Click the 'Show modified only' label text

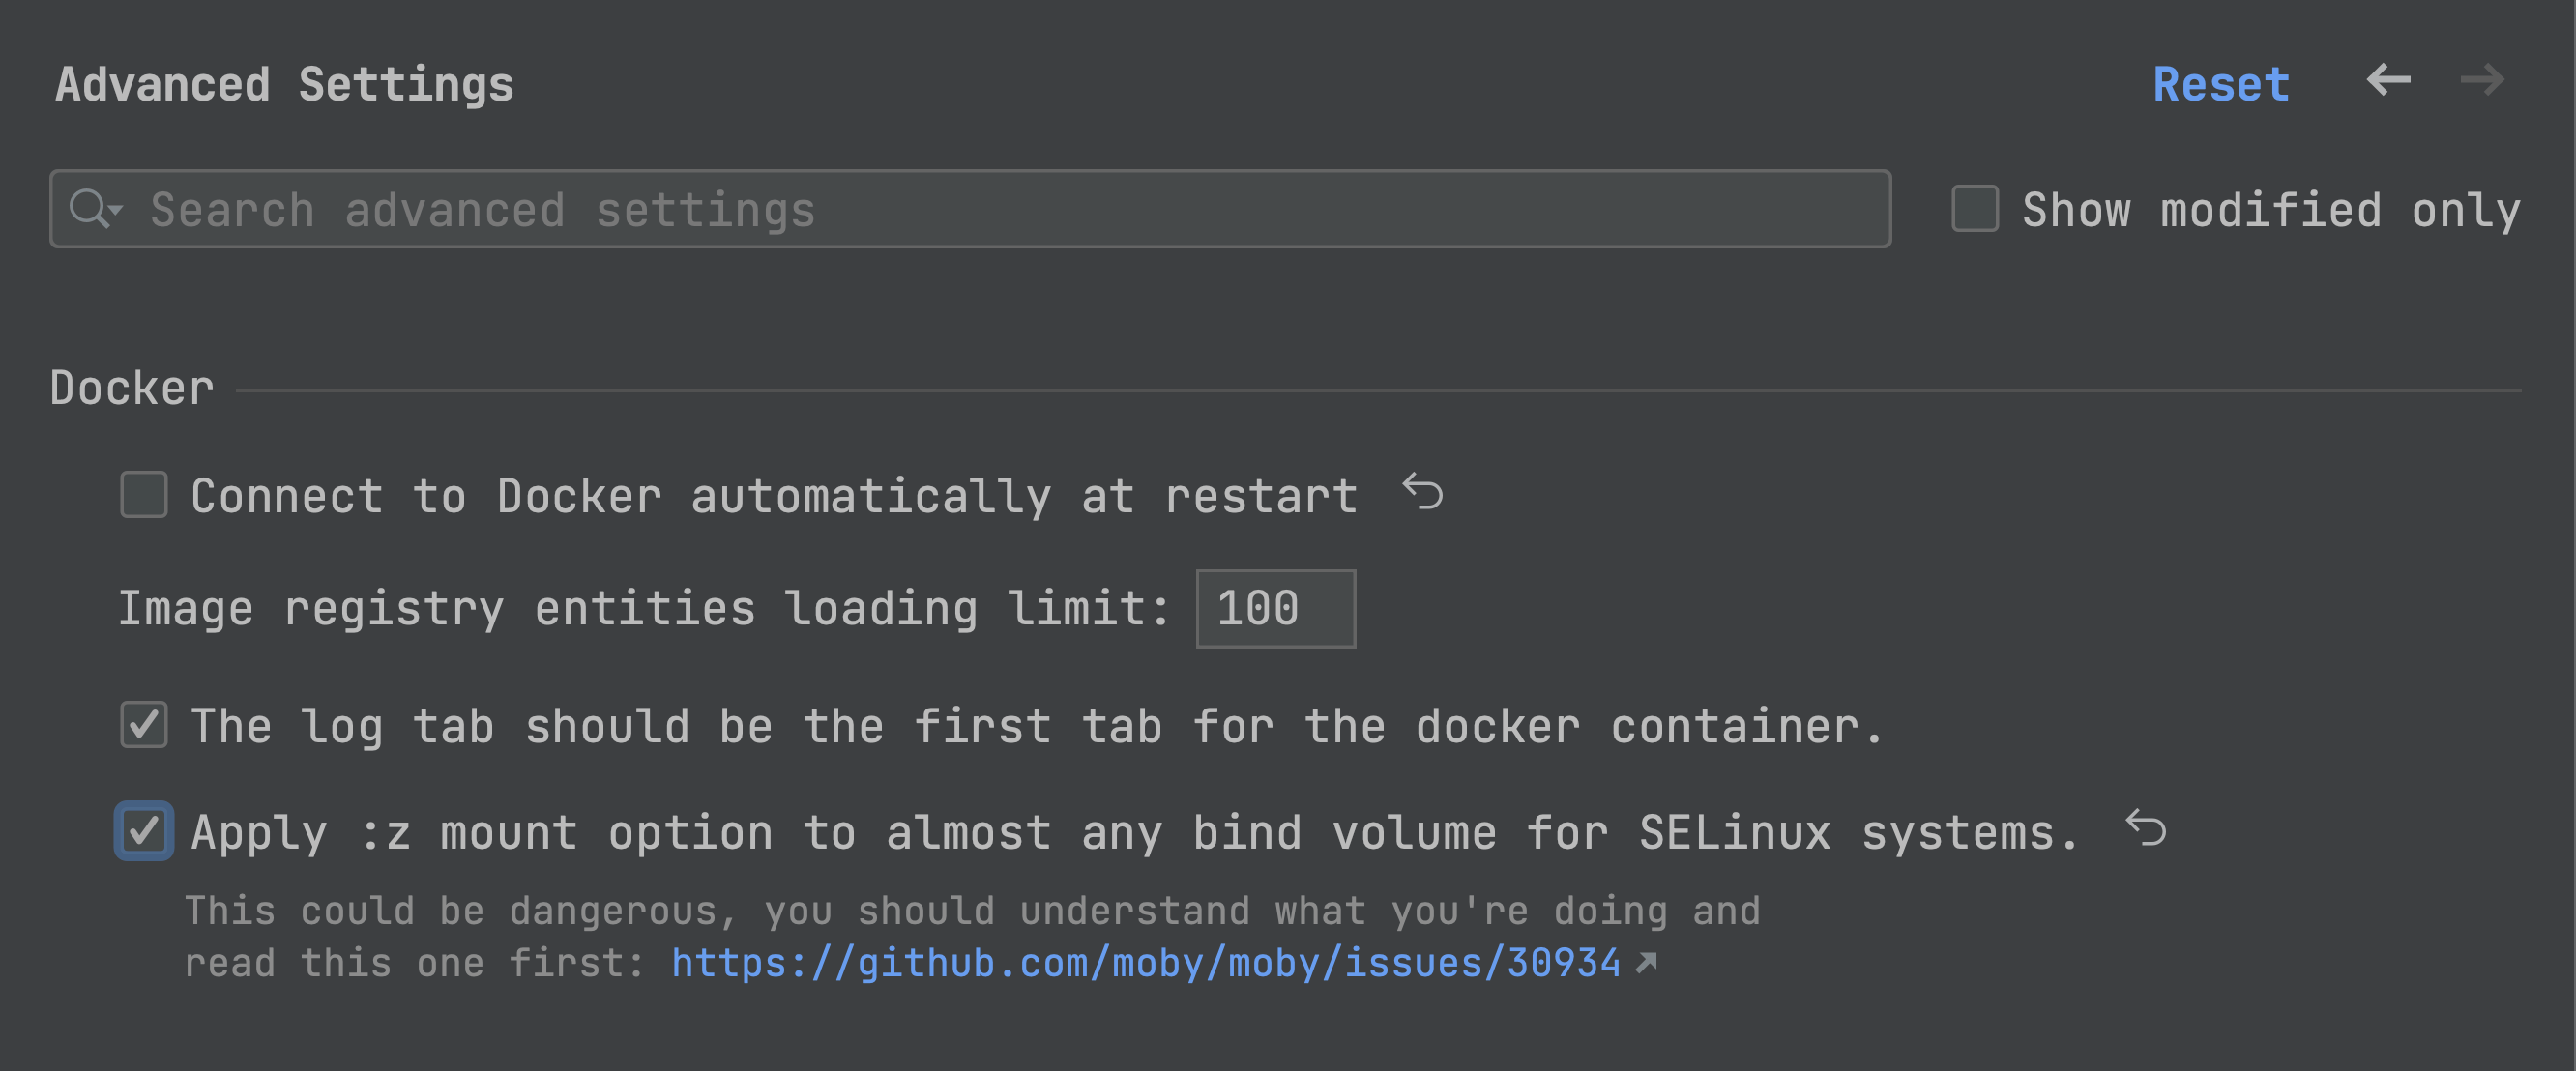pyautogui.click(x=2270, y=210)
